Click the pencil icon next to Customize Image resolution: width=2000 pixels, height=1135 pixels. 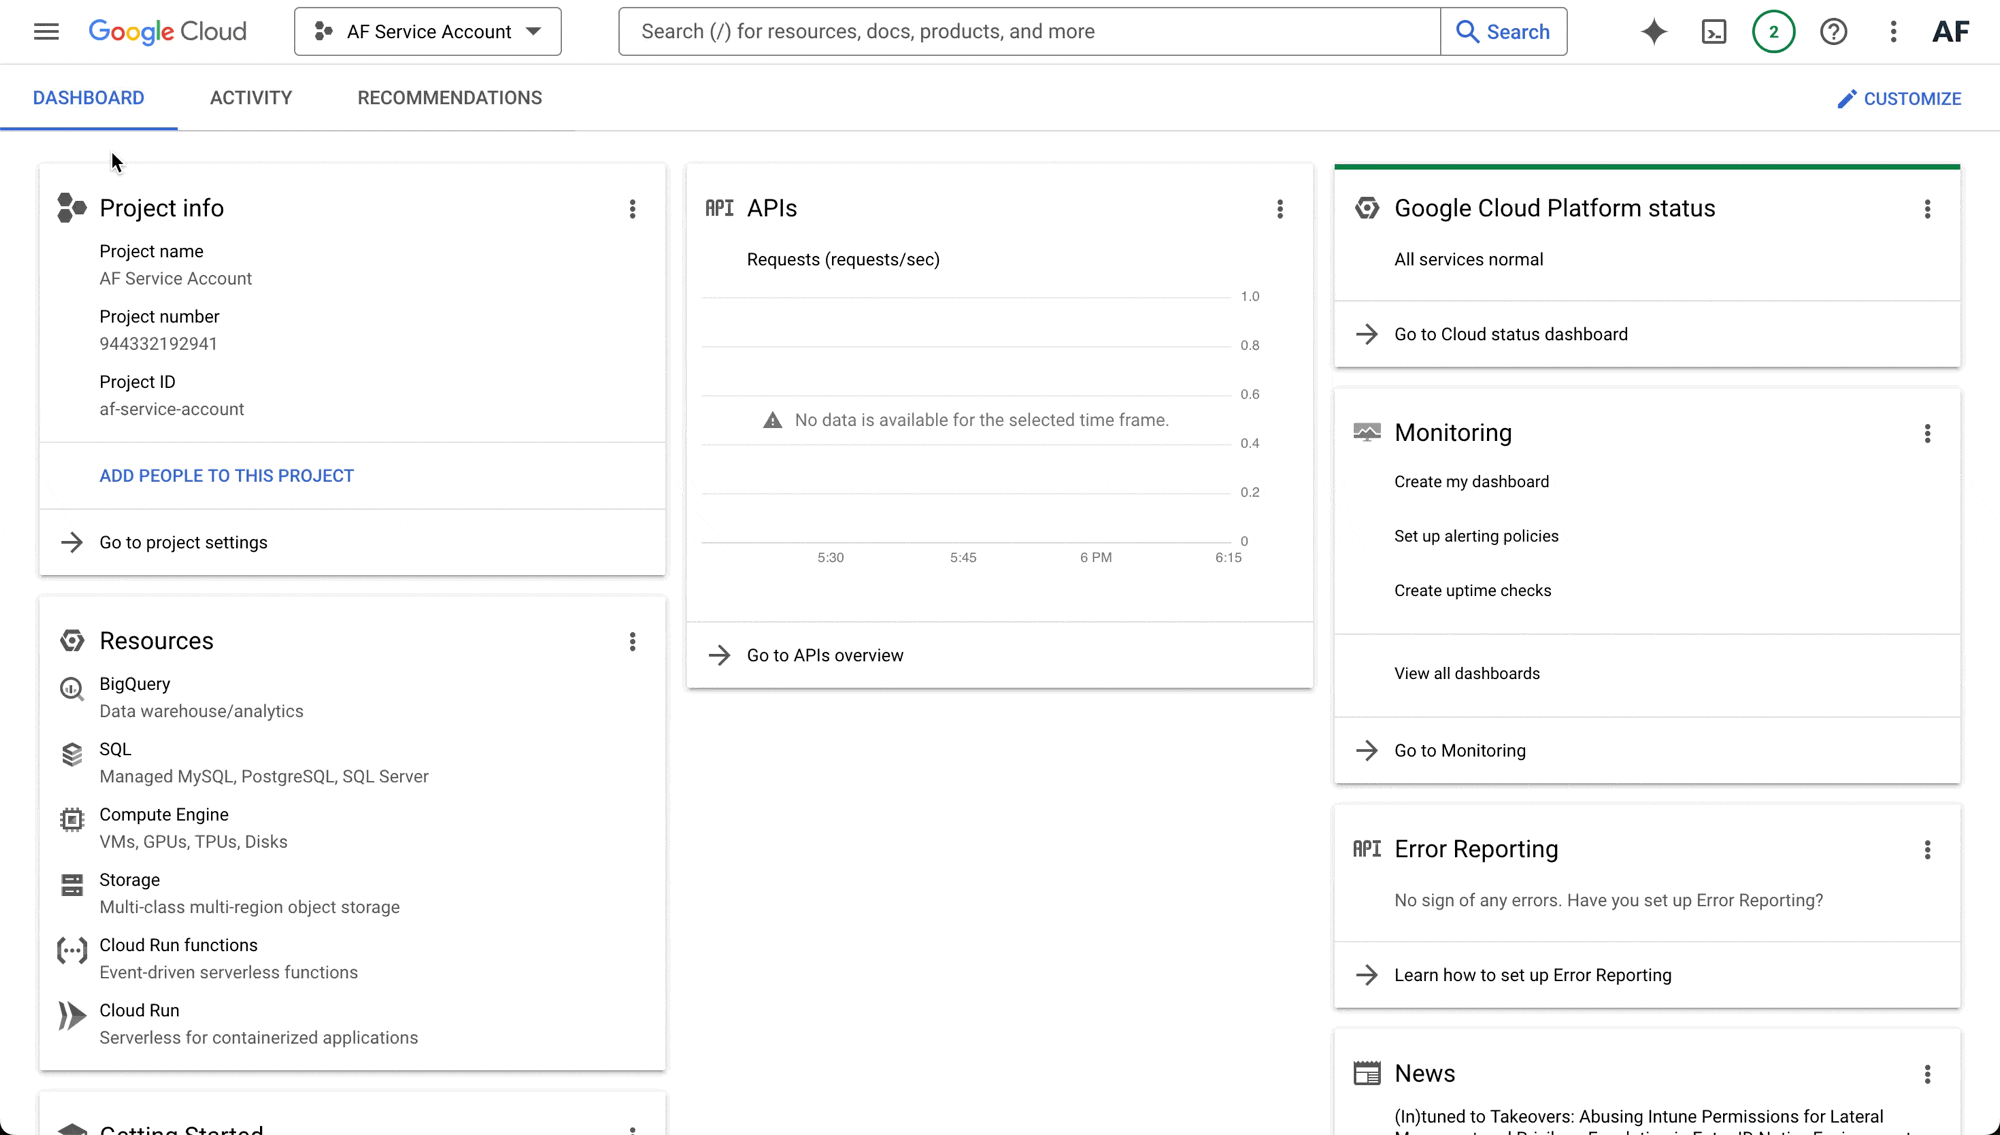coord(1847,98)
